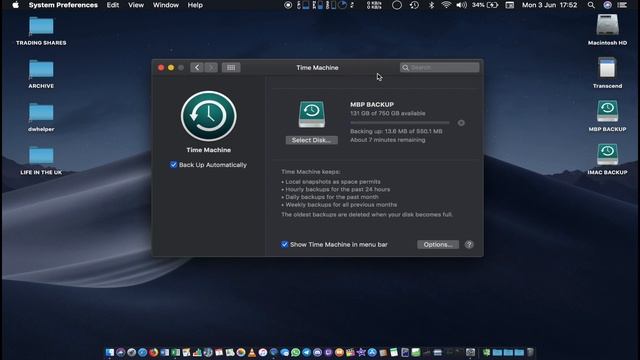Image resolution: width=640 pixels, height=360 pixels.
Task: Open the App Store from the Dock
Action: tap(372, 352)
